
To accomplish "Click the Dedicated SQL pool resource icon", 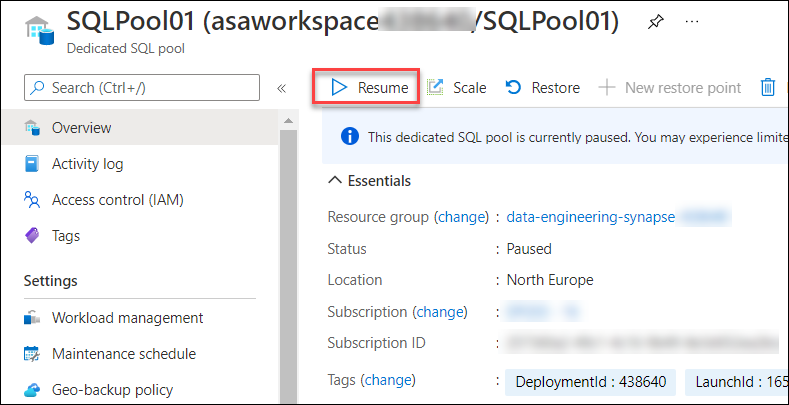I will (x=39, y=30).
